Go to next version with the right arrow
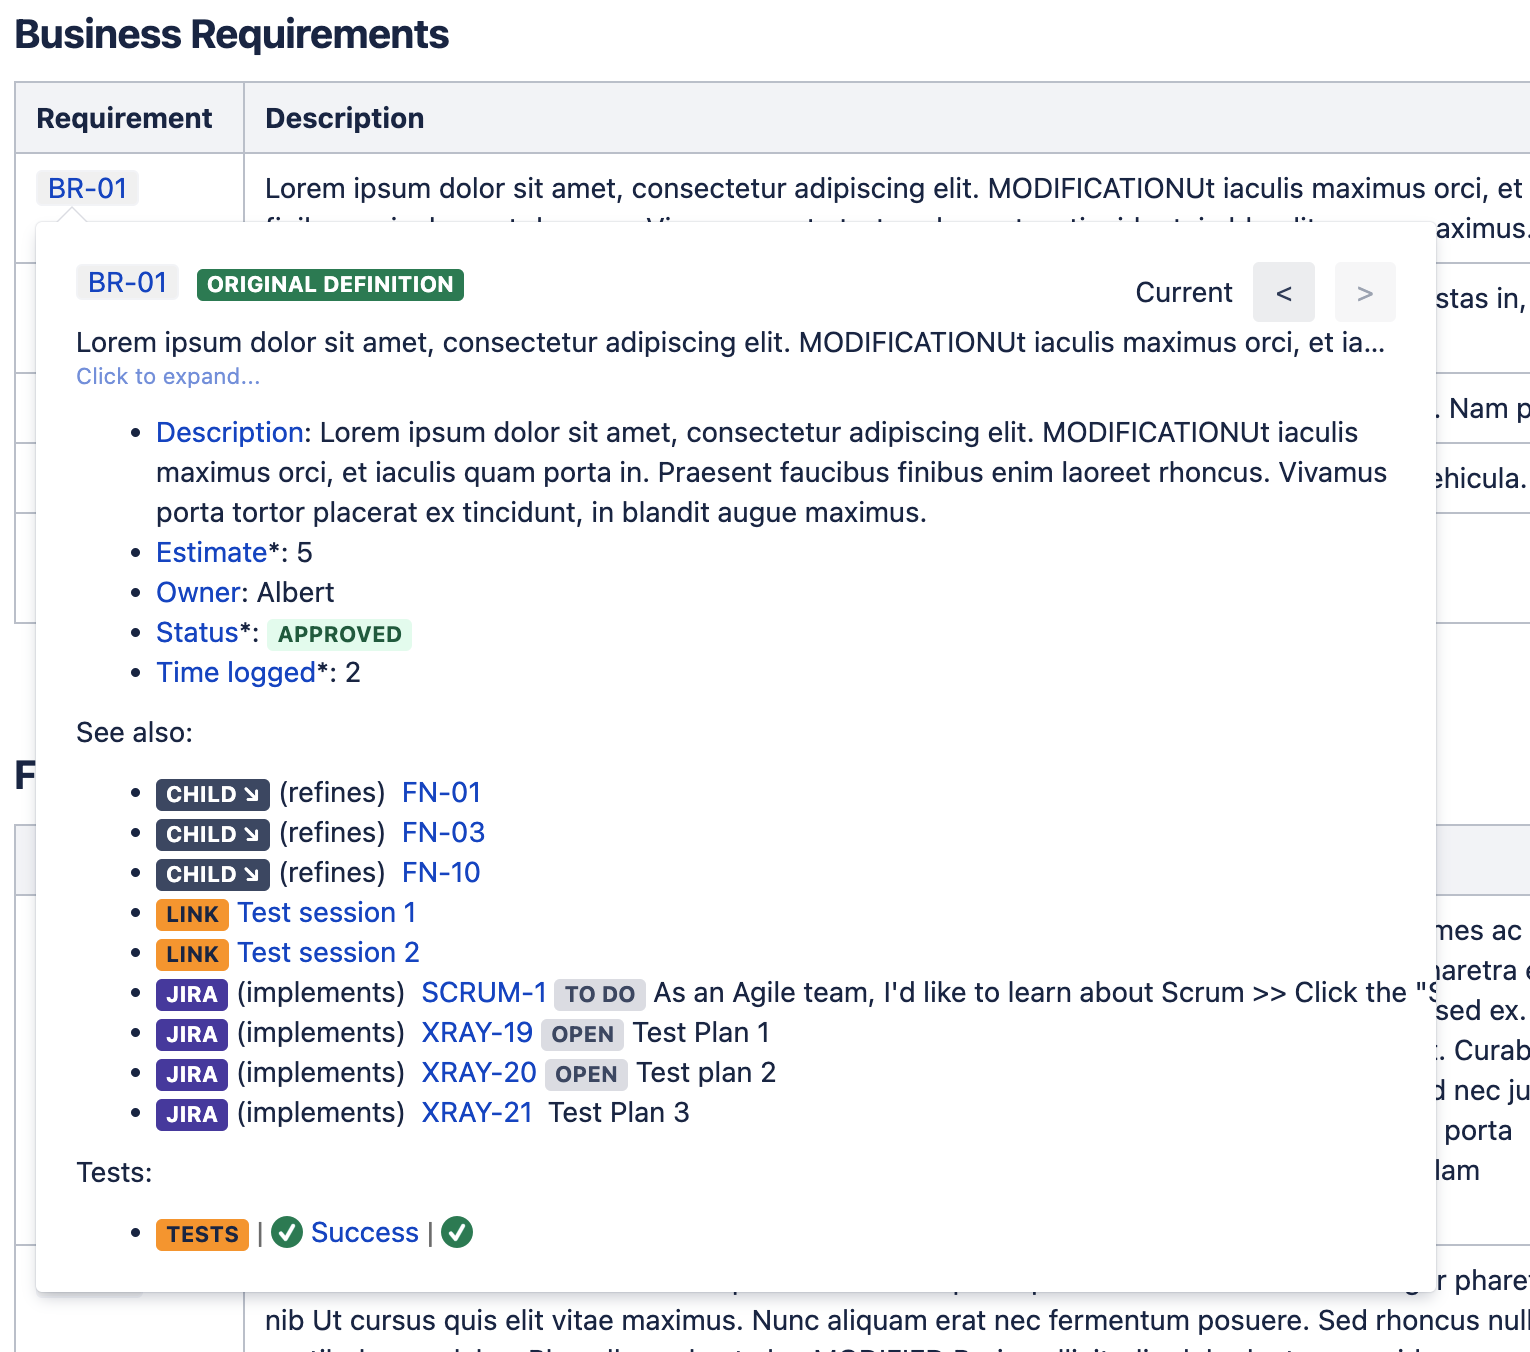This screenshot has width=1530, height=1352. (x=1365, y=292)
